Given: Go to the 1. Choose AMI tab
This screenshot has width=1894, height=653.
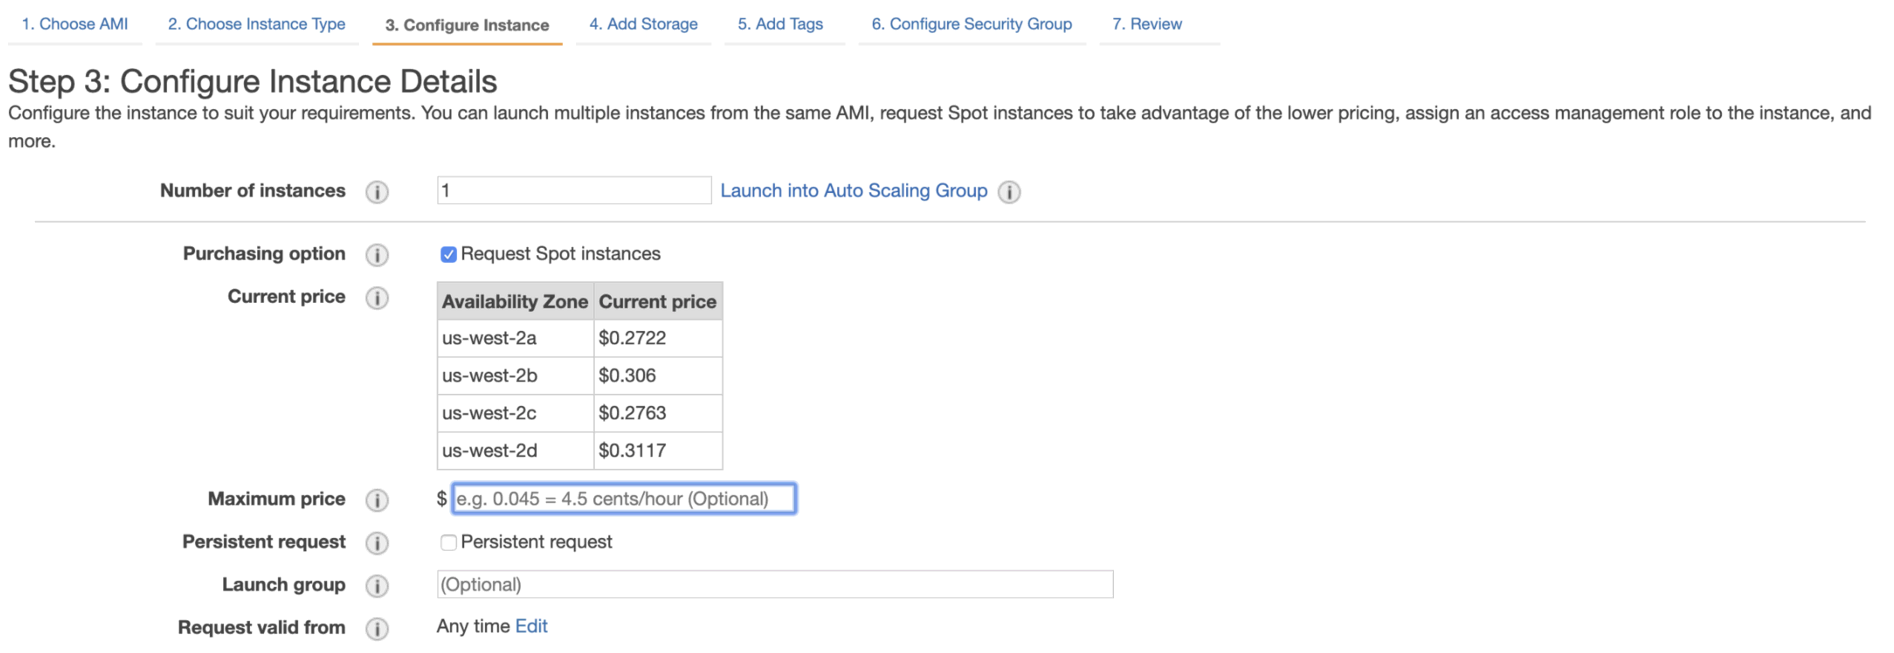Looking at the screenshot, I should click(75, 24).
